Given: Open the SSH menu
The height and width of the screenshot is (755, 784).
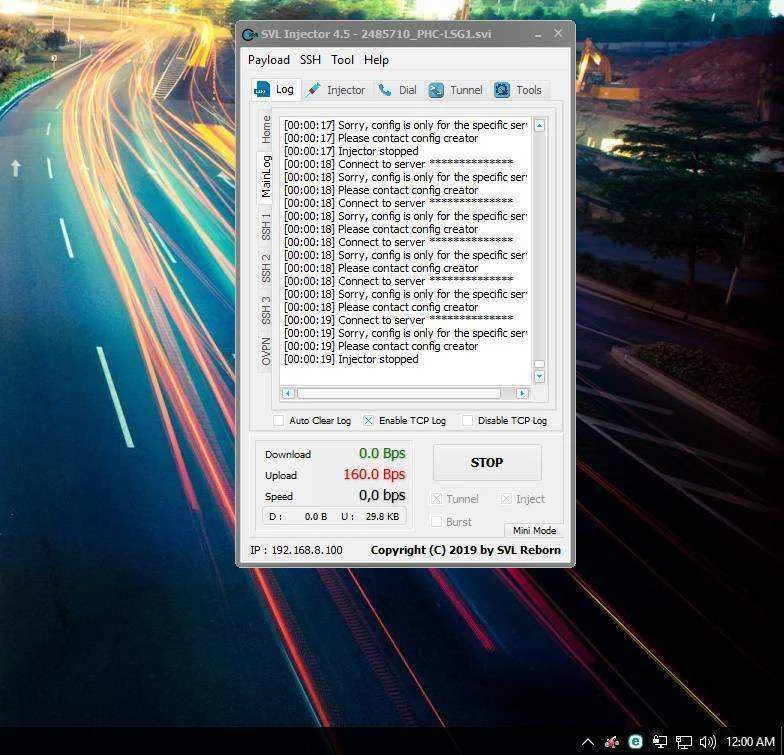Looking at the screenshot, I should [x=310, y=60].
